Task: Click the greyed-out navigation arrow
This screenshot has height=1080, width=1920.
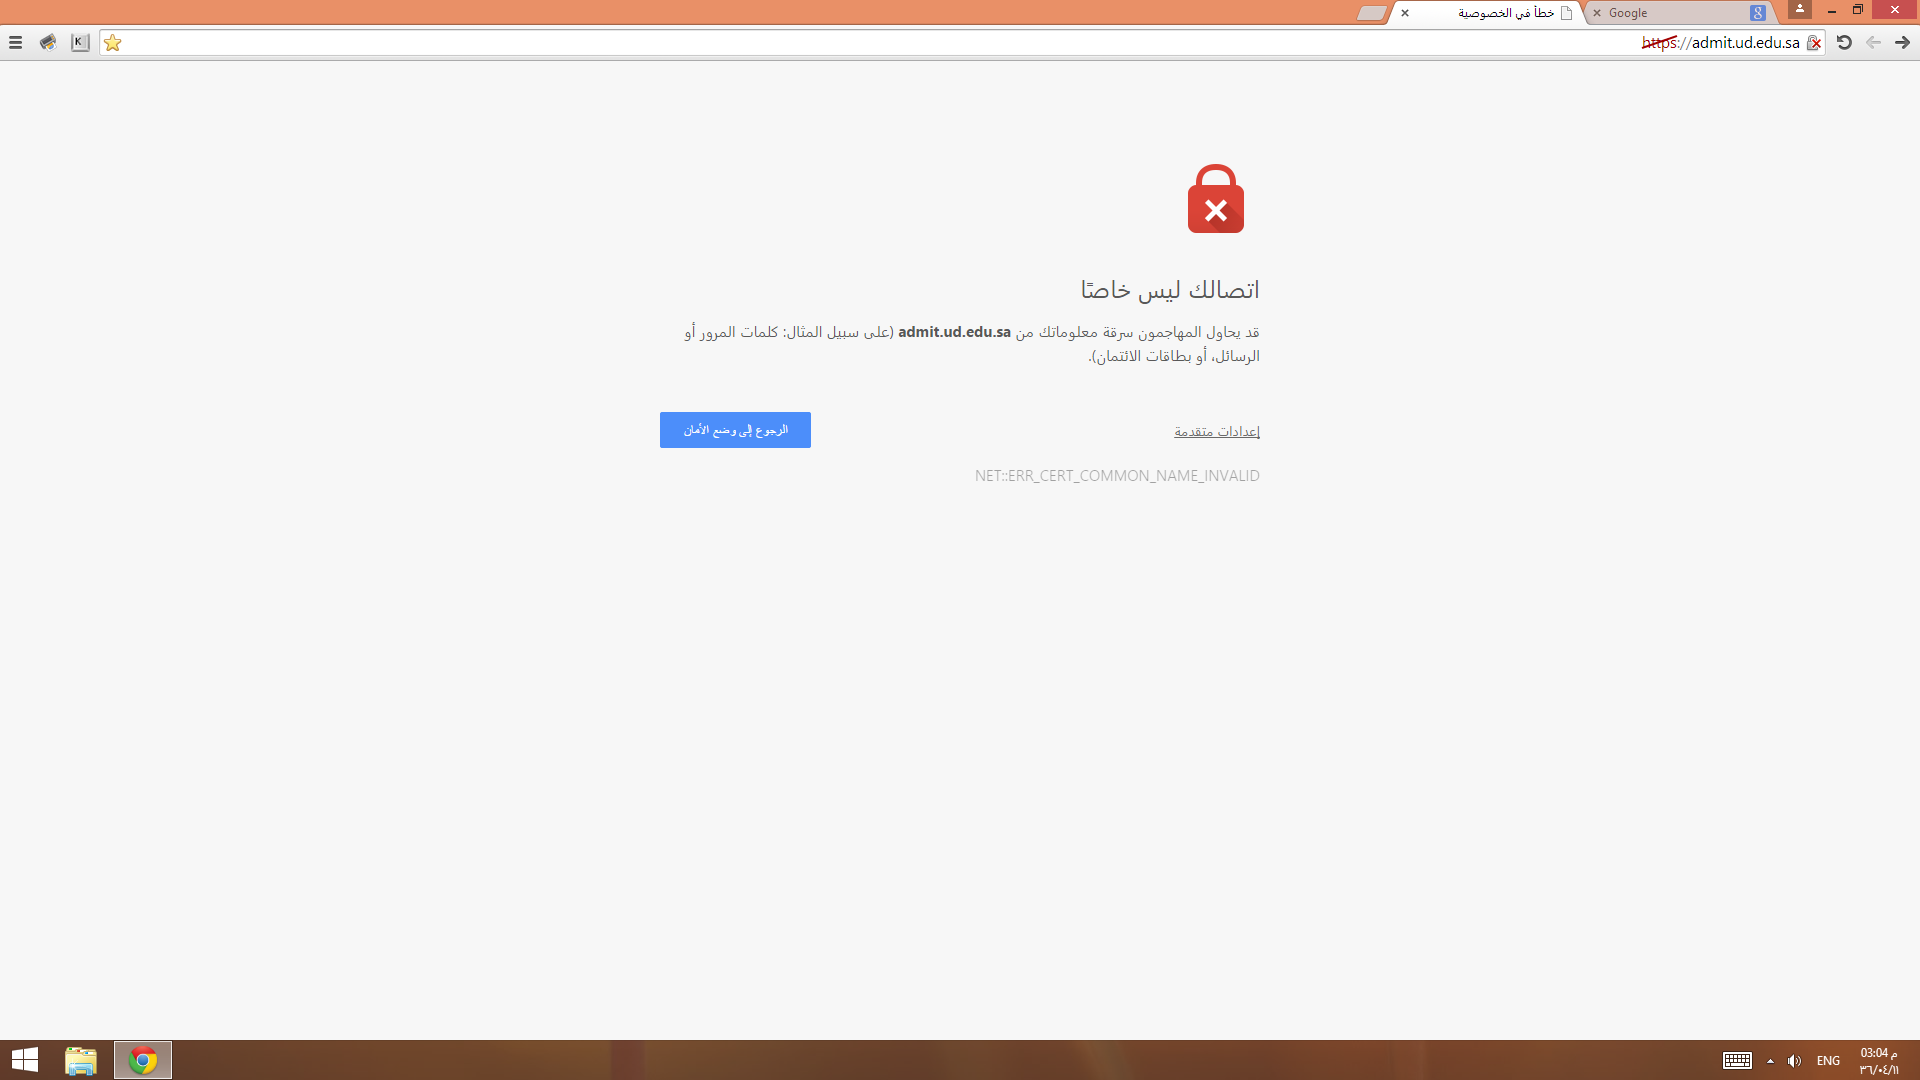Action: click(x=1873, y=42)
